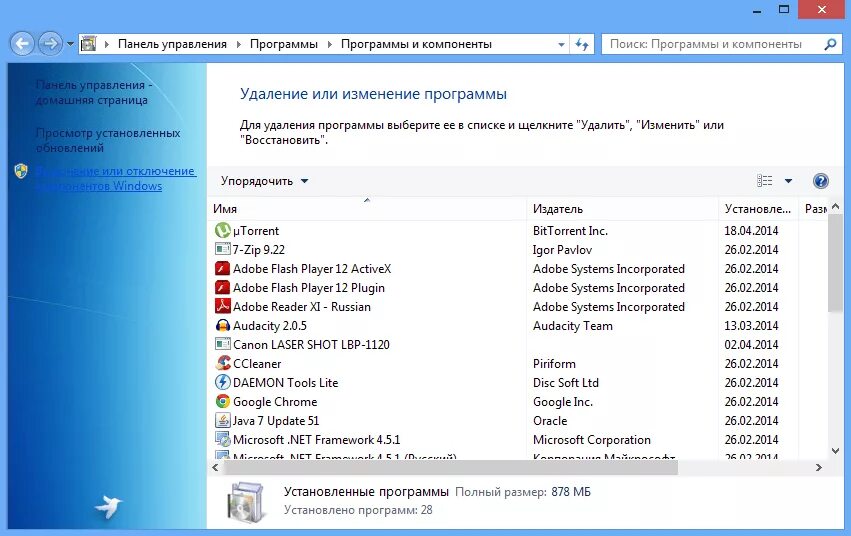Select Adobe Reader XI - Russian entry
Viewport: 851px width, 536px height.
[x=302, y=307]
